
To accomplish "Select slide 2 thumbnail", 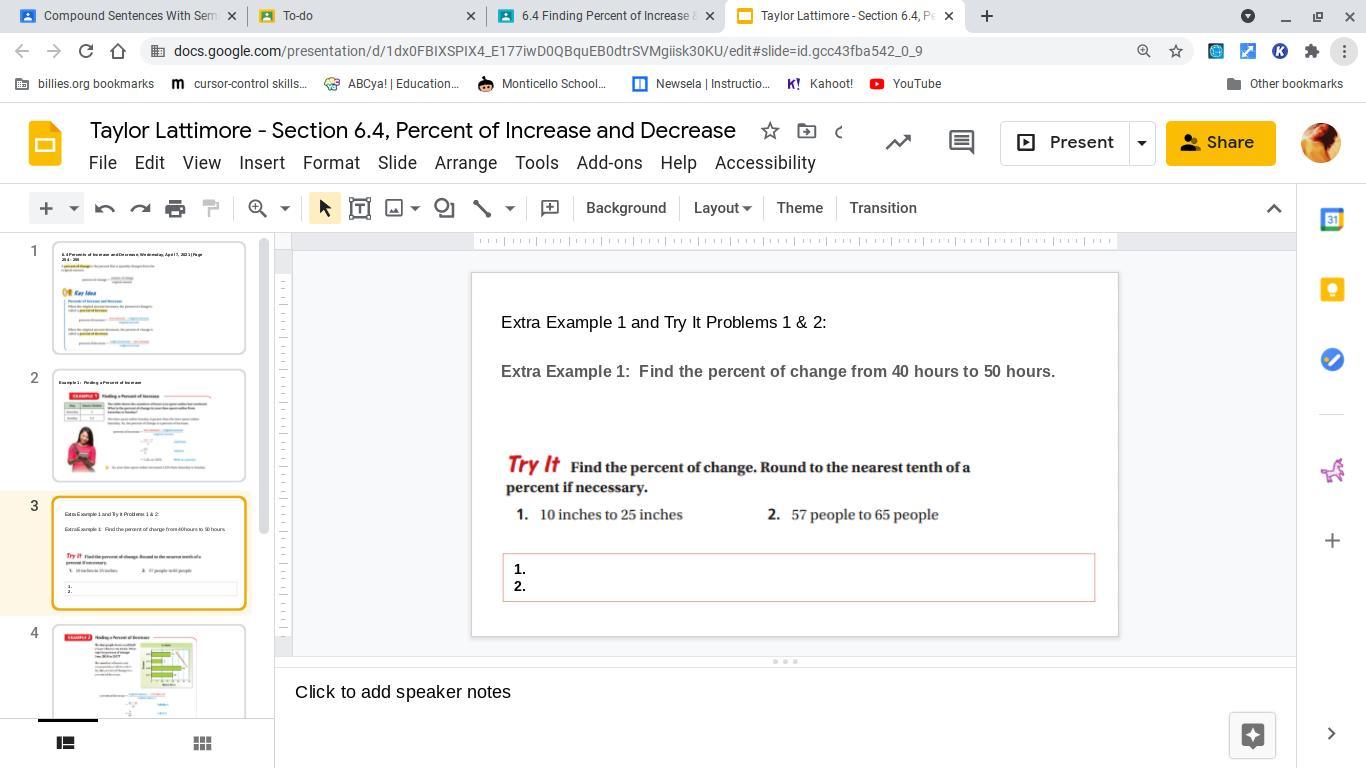I will coord(149,426).
